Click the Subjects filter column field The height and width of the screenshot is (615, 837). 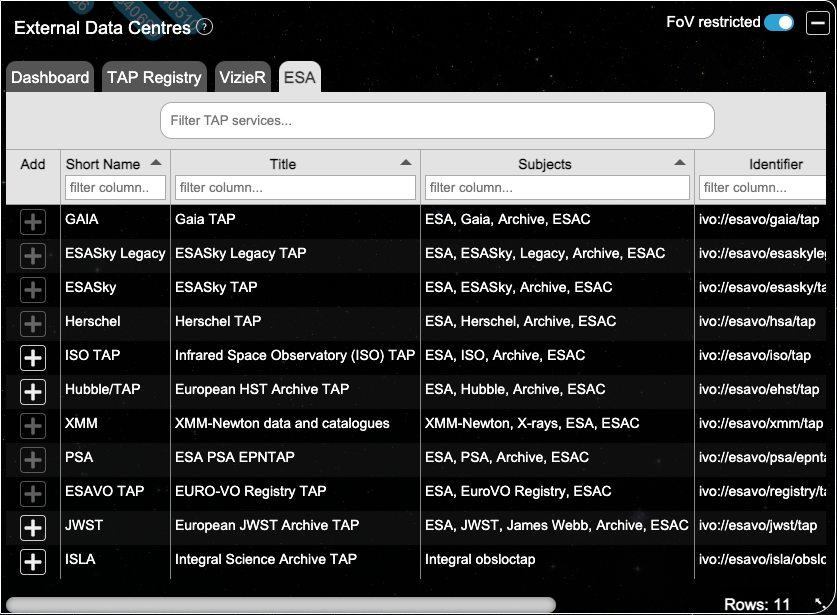pyautogui.click(x=557, y=188)
